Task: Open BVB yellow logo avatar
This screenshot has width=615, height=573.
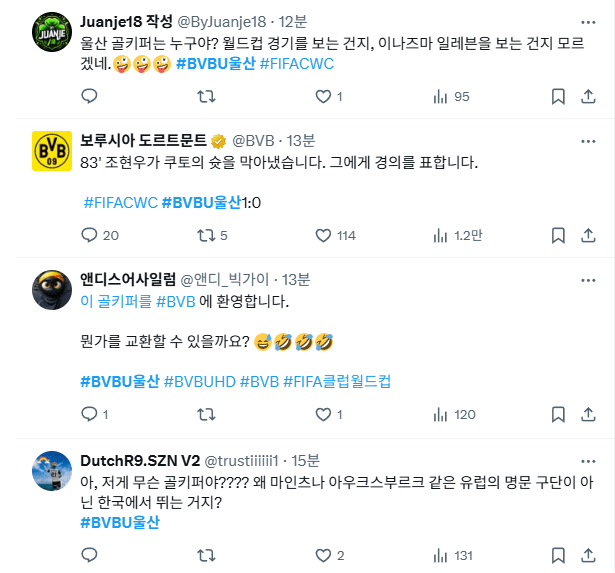Action: pyautogui.click(x=52, y=151)
